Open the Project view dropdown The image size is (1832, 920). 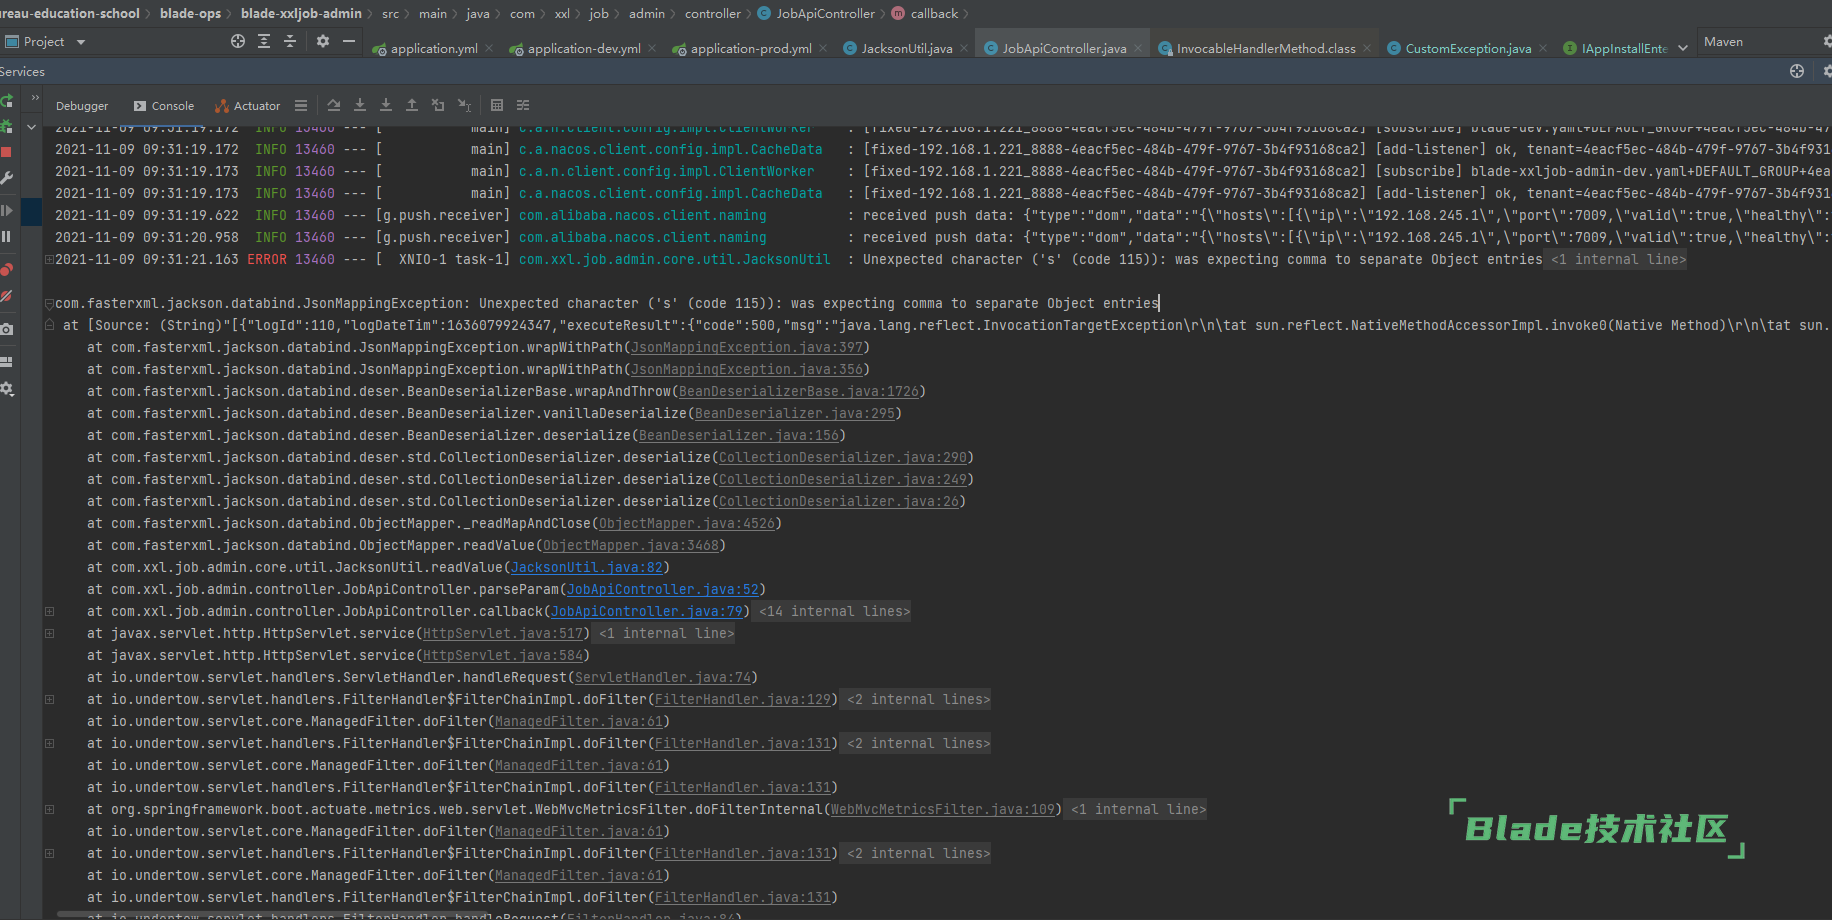[81, 42]
